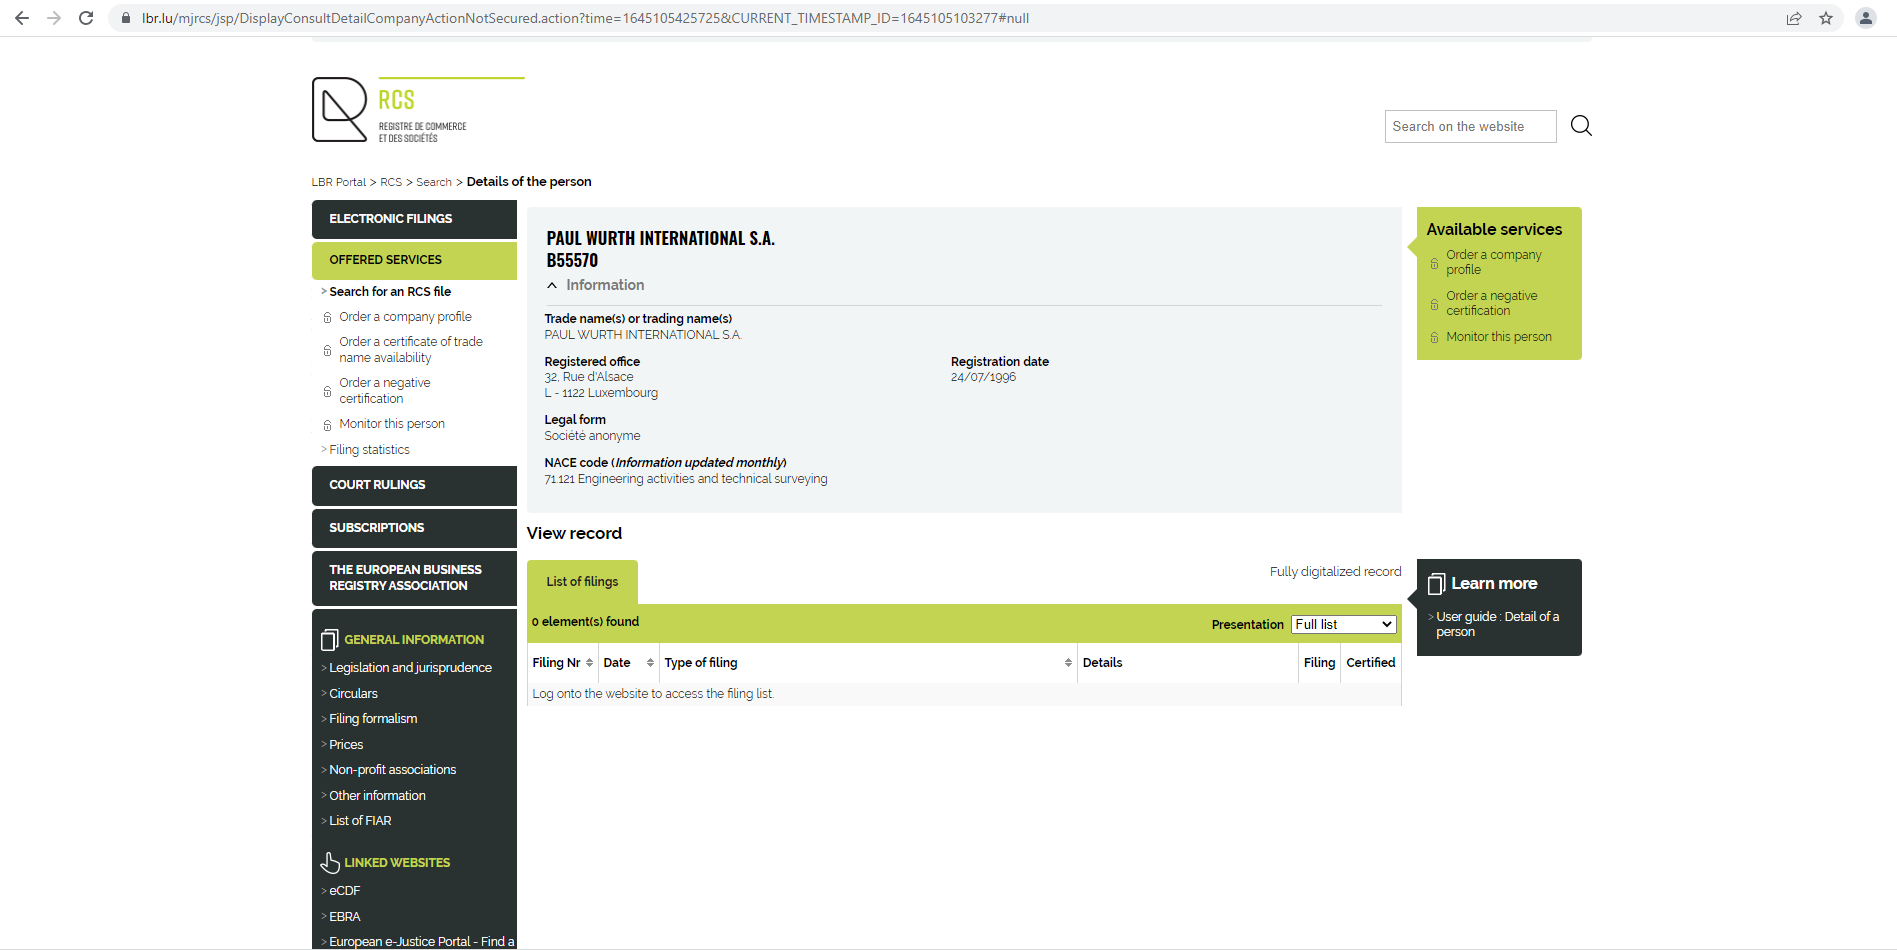Collapse the Information section chevron
1897x950 pixels.
[x=552, y=286]
